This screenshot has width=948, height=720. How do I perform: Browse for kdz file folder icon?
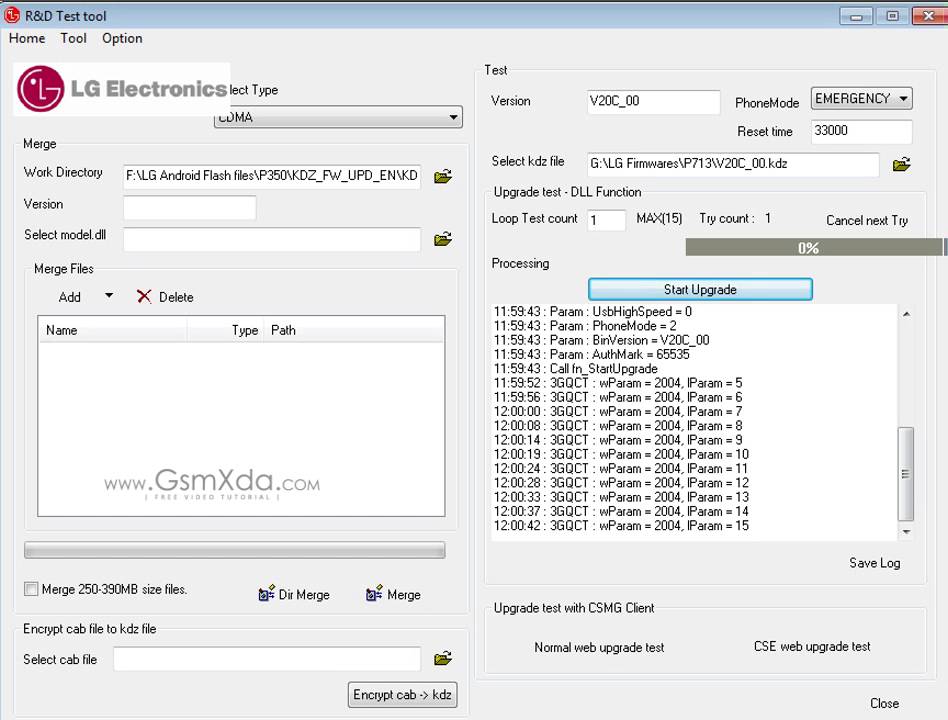(x=901, y=164)
